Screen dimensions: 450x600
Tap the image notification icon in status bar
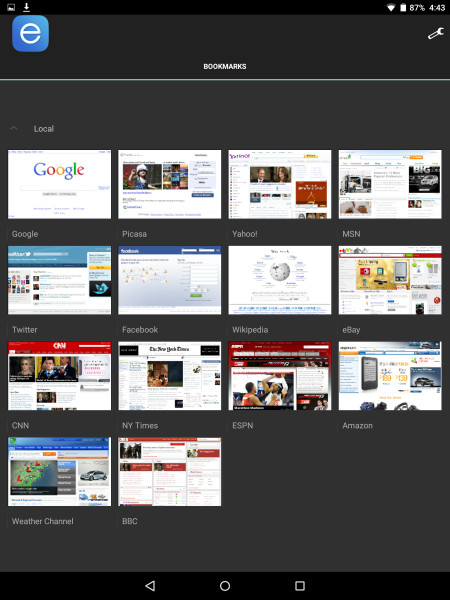[x=11, y=7]
